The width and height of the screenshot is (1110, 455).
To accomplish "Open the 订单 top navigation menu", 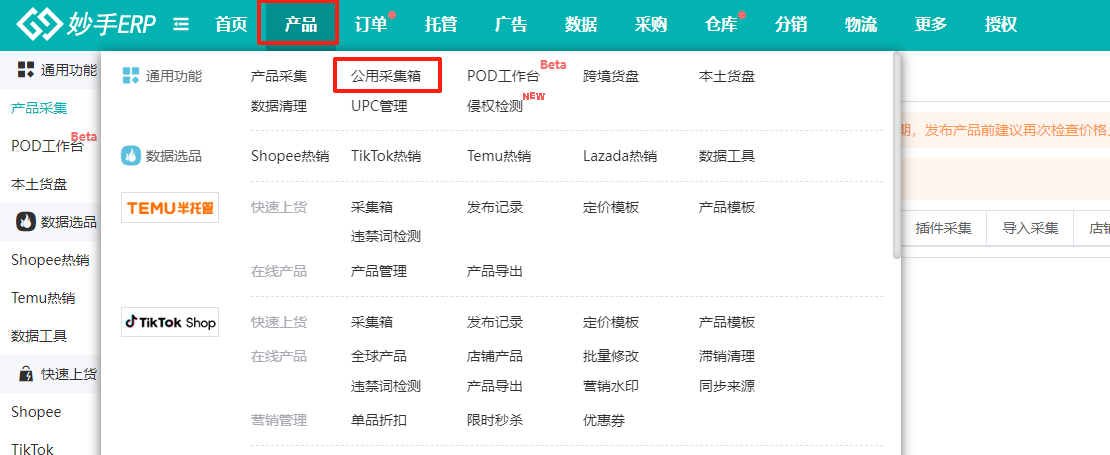I will tap(371, 24).
